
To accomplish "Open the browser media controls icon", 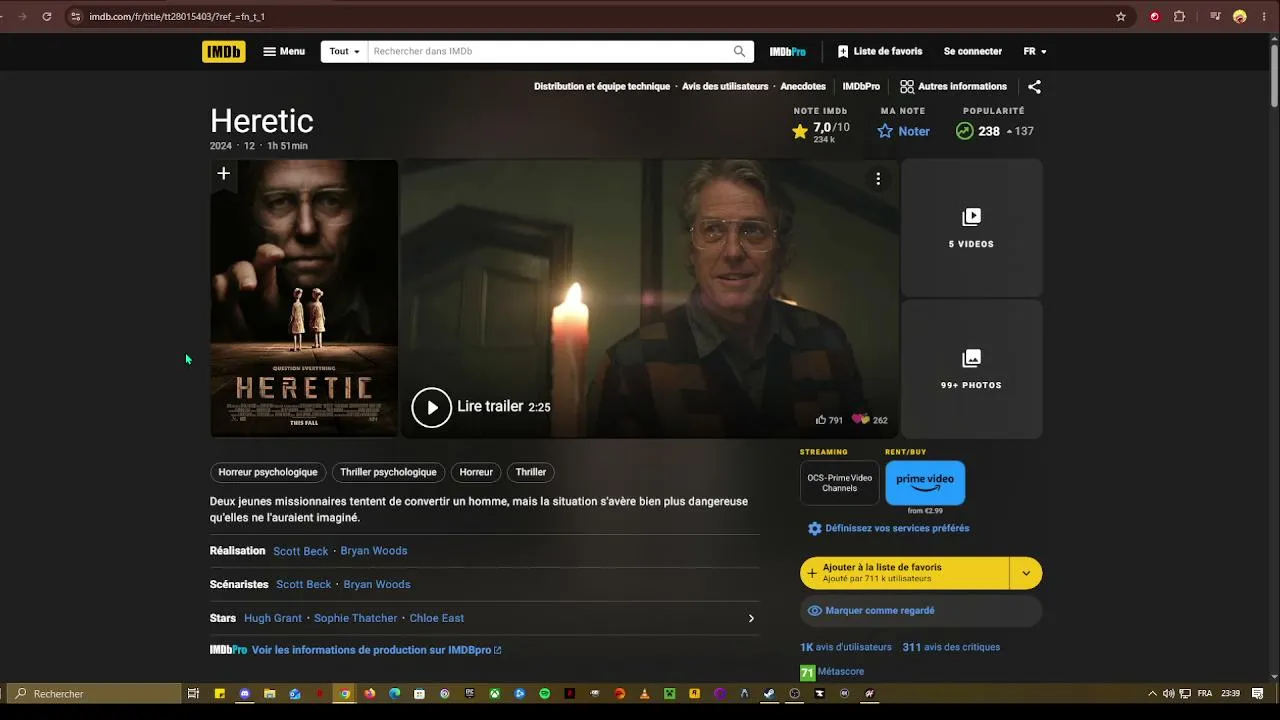I will [1215, 16].
